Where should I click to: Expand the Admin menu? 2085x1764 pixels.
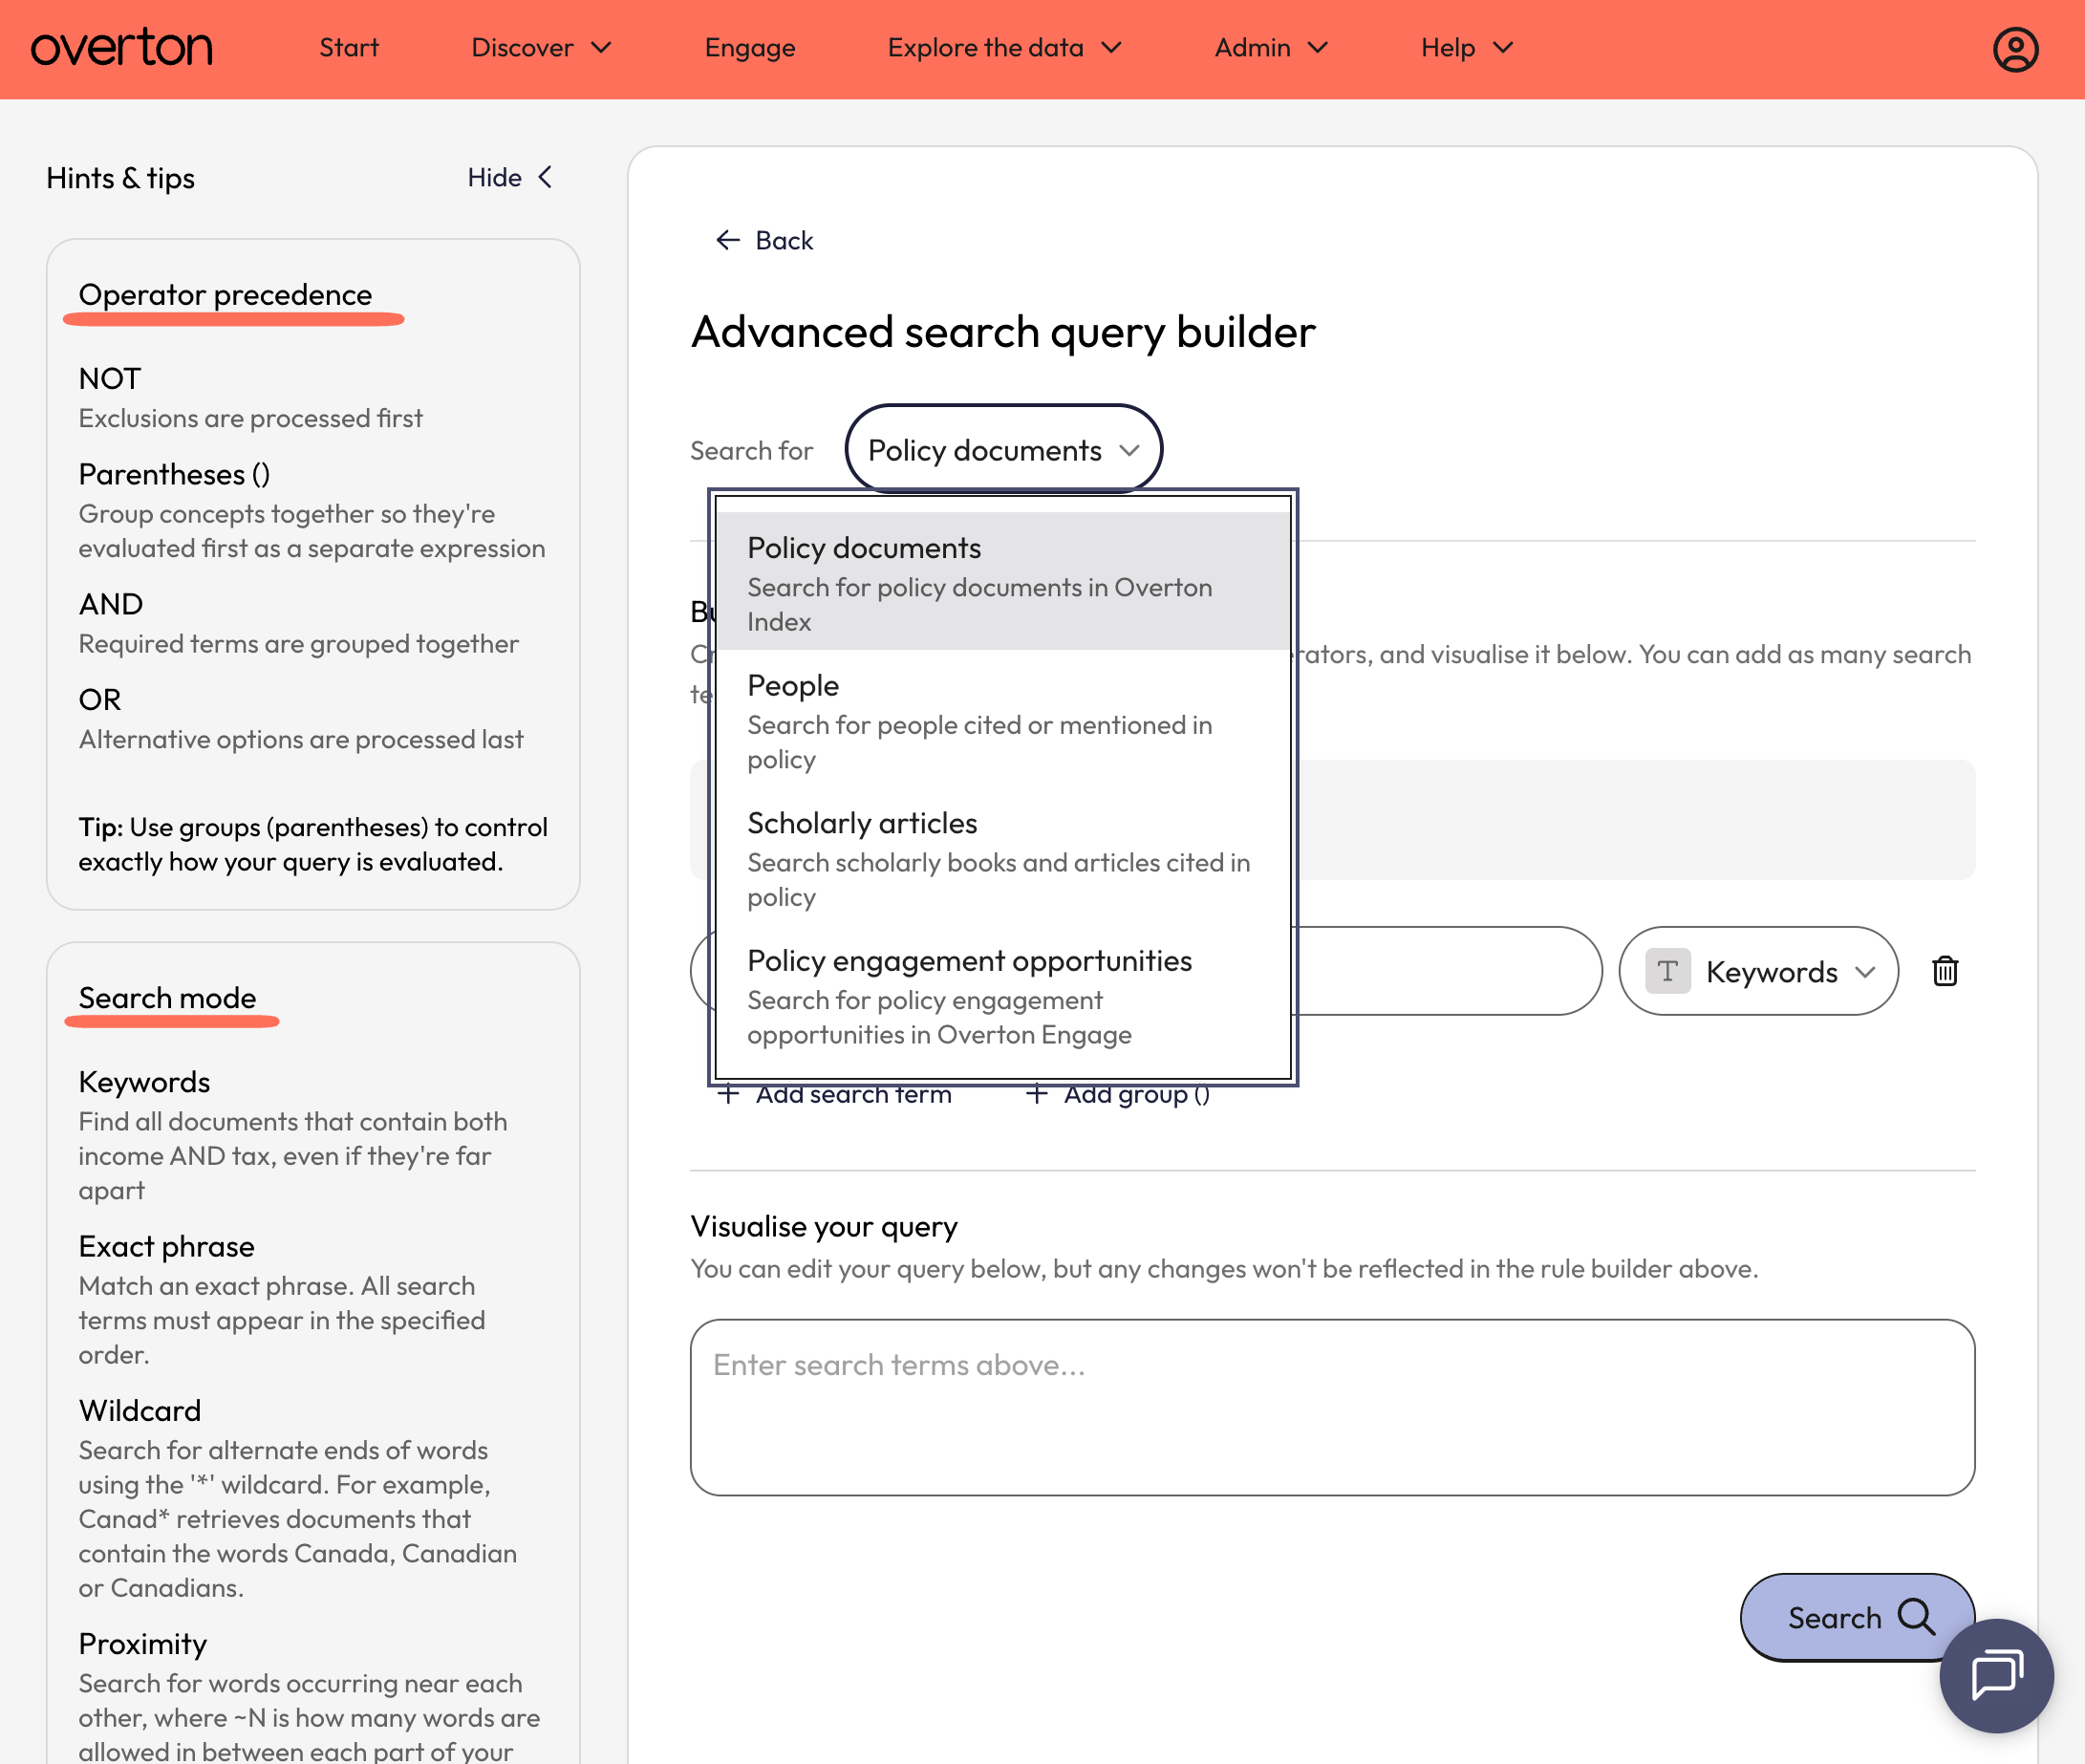[x=1271, y=48]
